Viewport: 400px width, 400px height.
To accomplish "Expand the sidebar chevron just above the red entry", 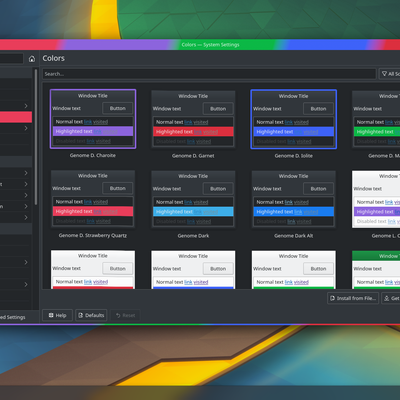I will point(26,106).
